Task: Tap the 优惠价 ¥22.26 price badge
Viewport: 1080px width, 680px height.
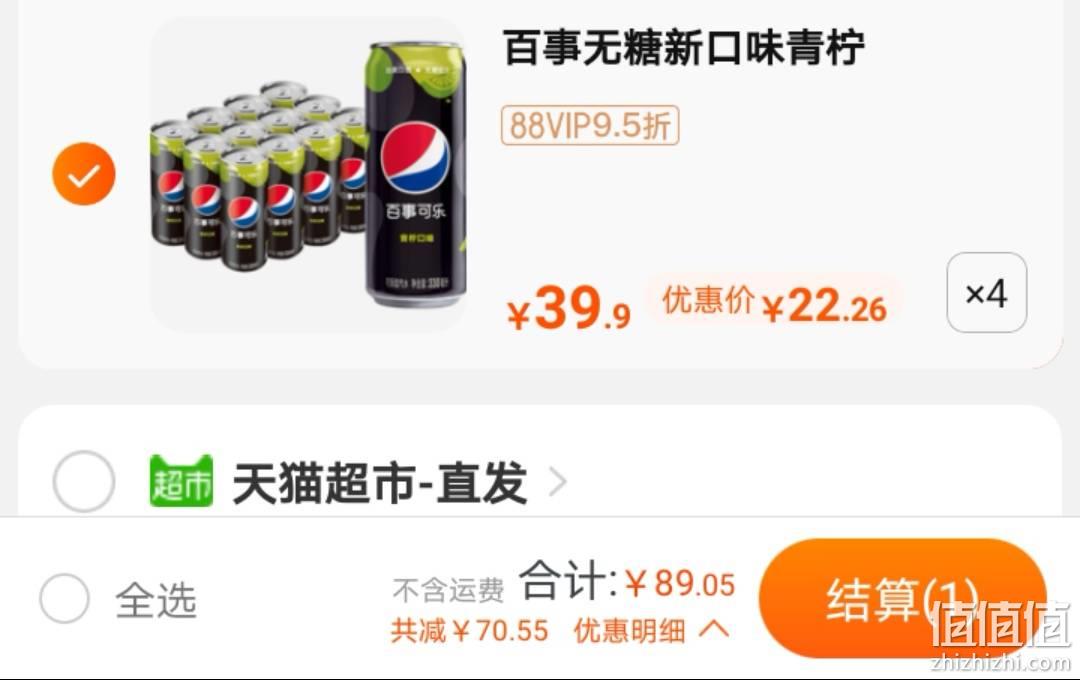Action: (x=774, y=305)
